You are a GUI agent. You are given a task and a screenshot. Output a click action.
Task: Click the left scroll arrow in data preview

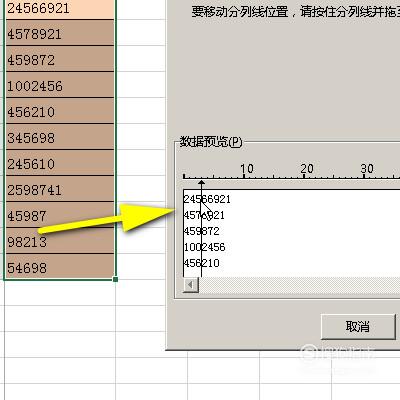pyautogui.click(x=191, y=285)
